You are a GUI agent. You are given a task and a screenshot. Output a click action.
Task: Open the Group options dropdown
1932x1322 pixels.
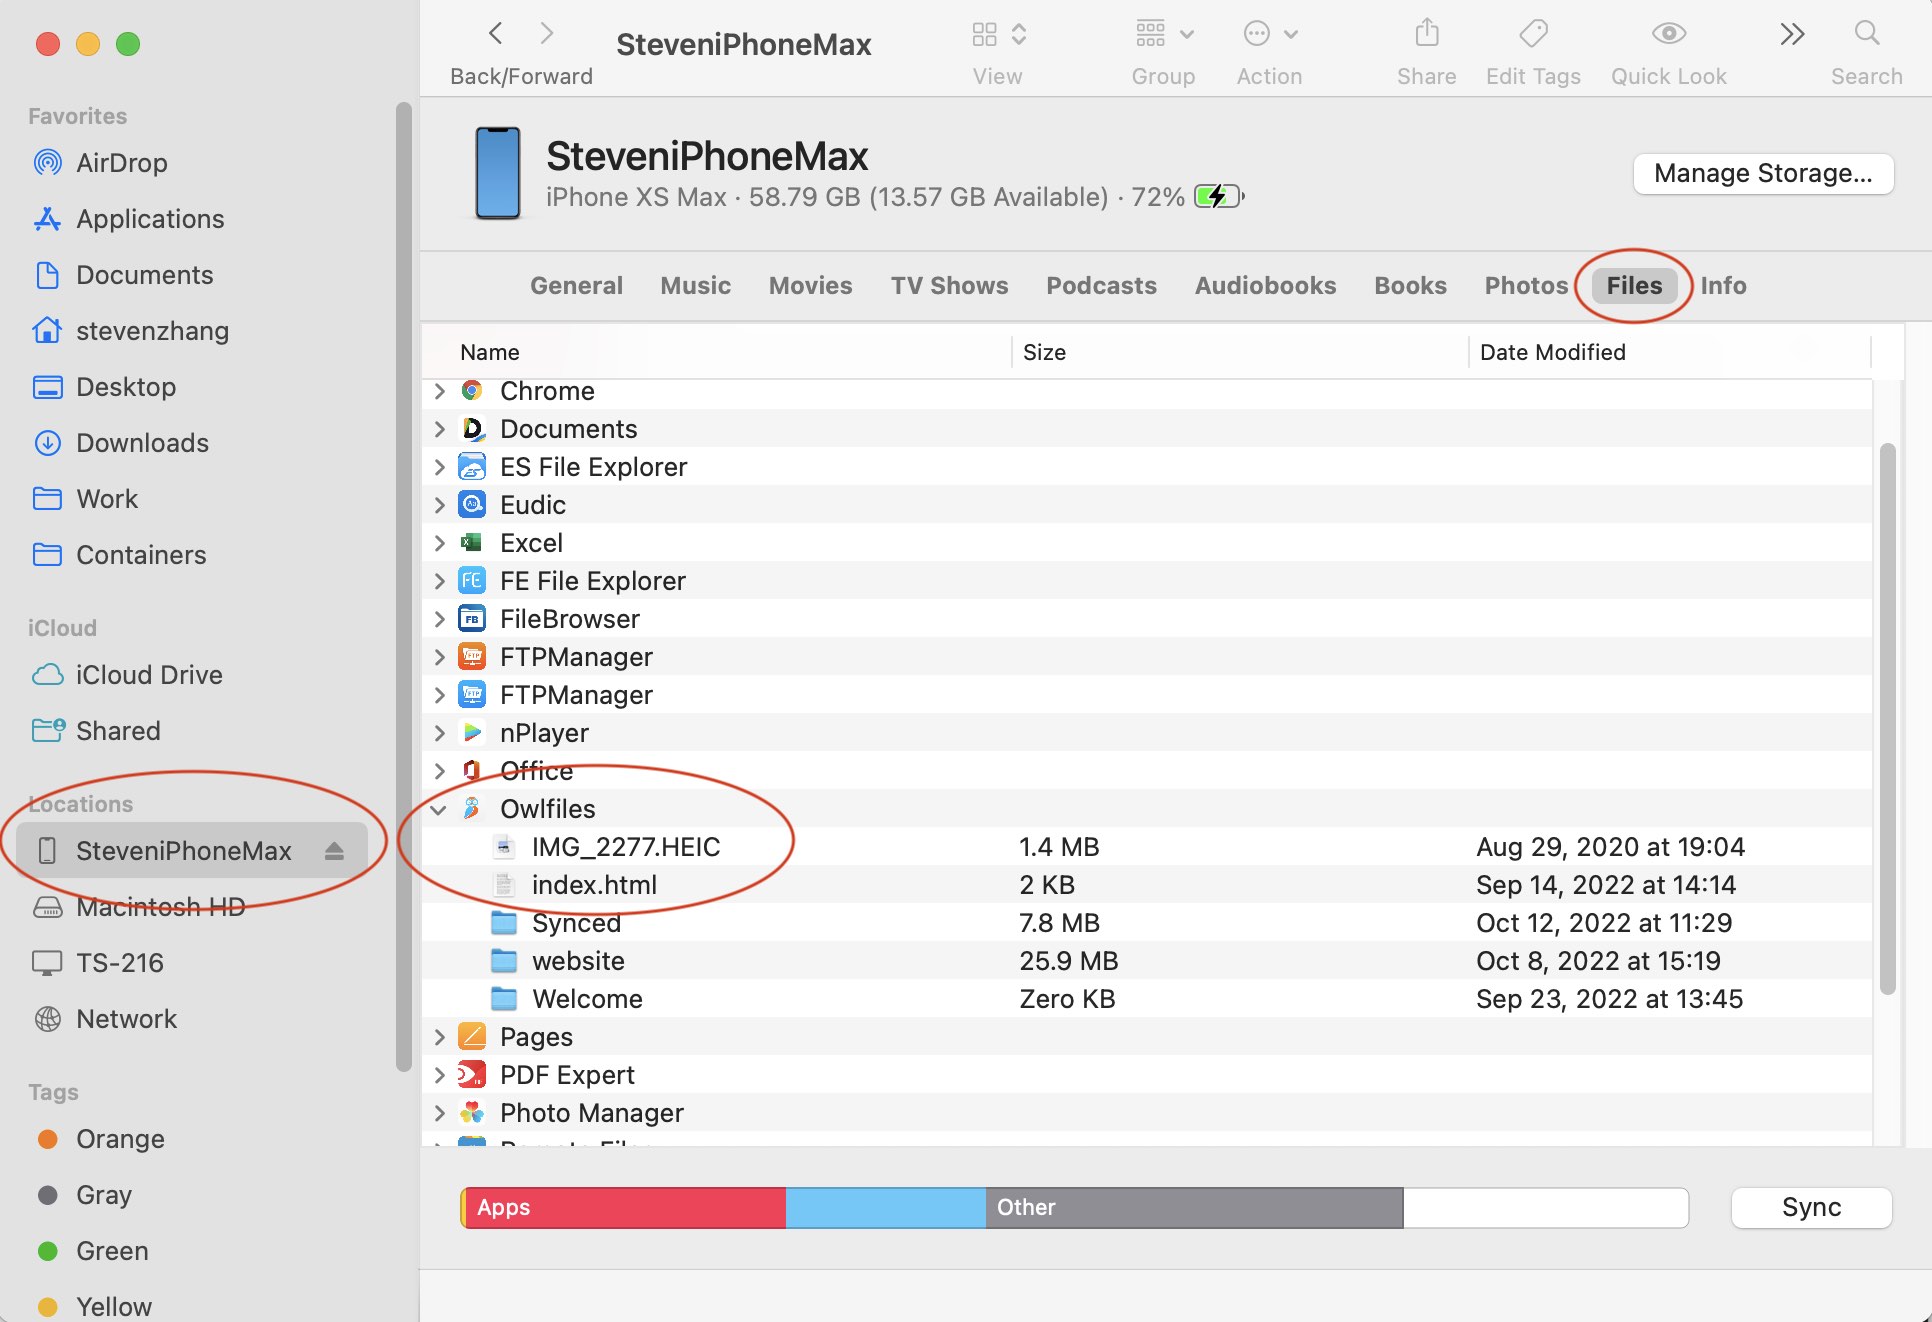pos(1164,35)
